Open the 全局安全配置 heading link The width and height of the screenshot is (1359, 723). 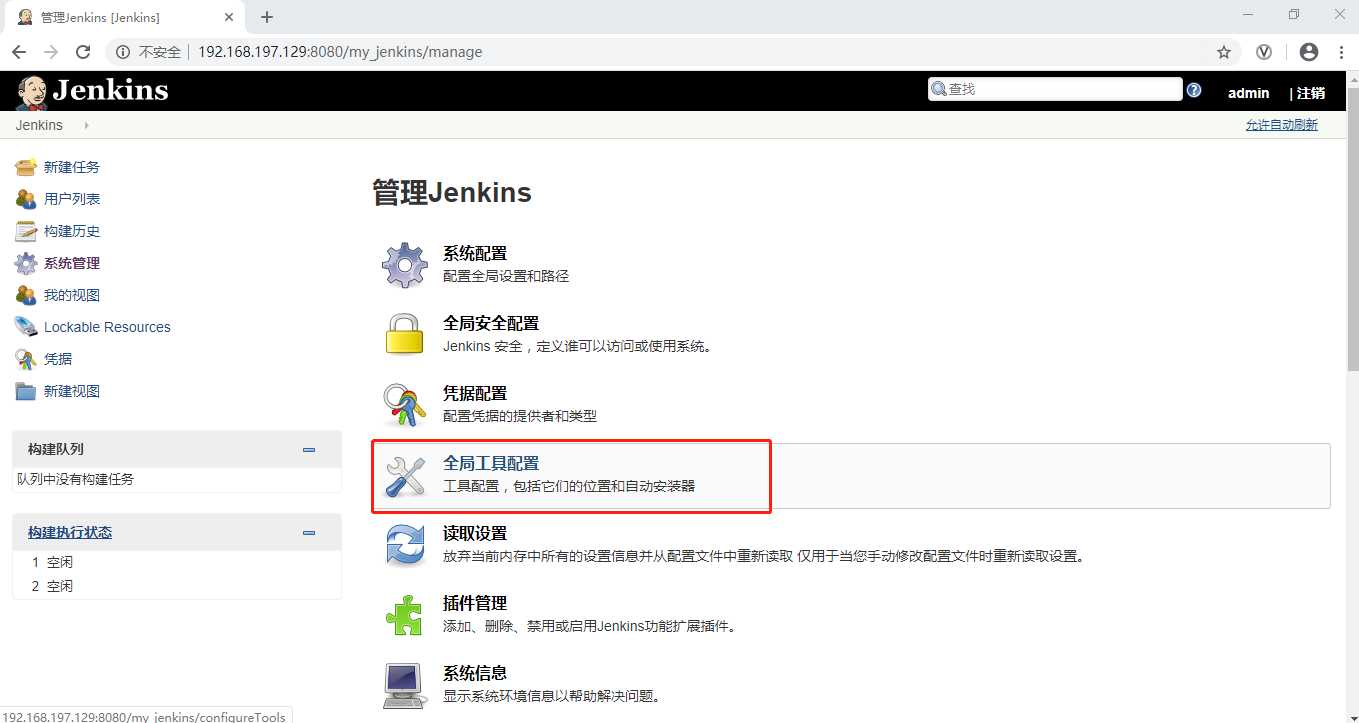pyautogui.click(x=491, y=324)
